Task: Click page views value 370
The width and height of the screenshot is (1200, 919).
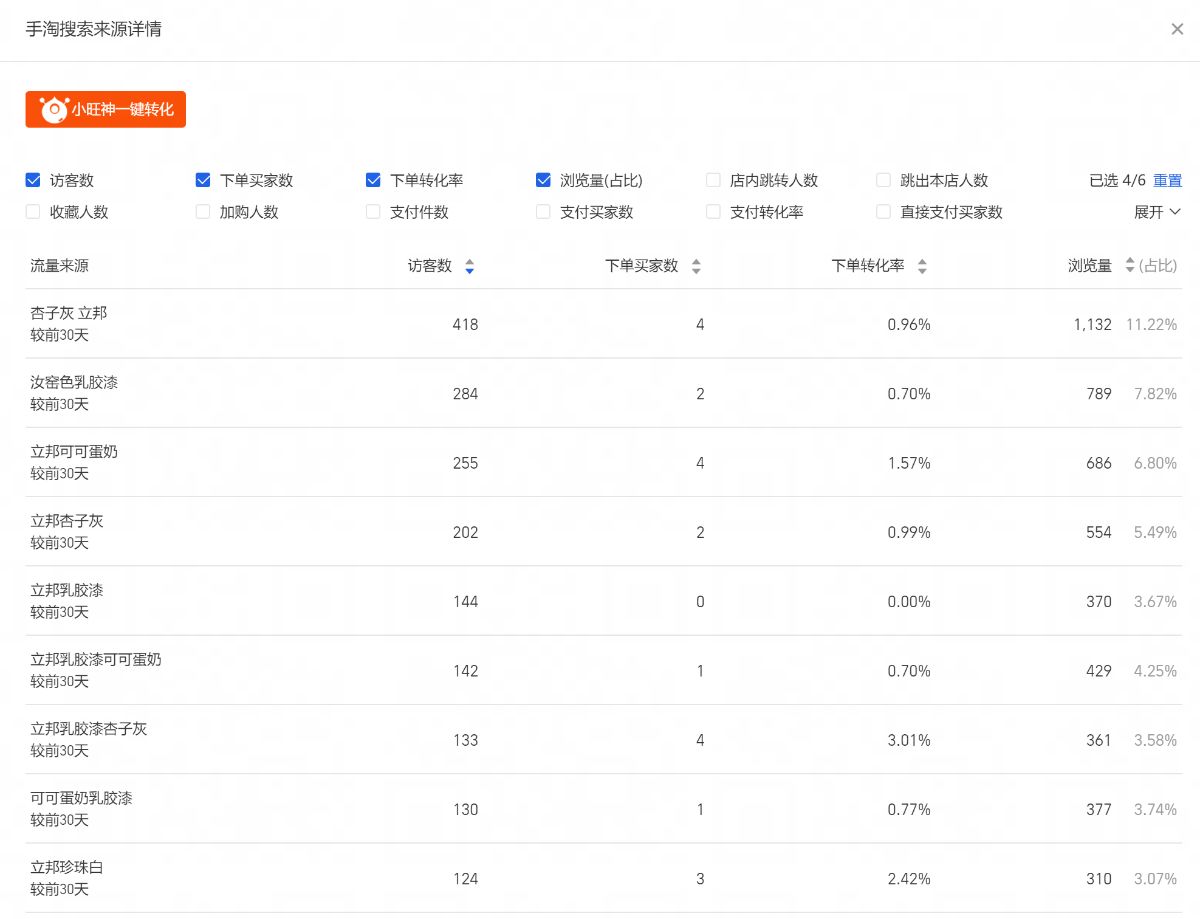Action: pos(1099,602)
